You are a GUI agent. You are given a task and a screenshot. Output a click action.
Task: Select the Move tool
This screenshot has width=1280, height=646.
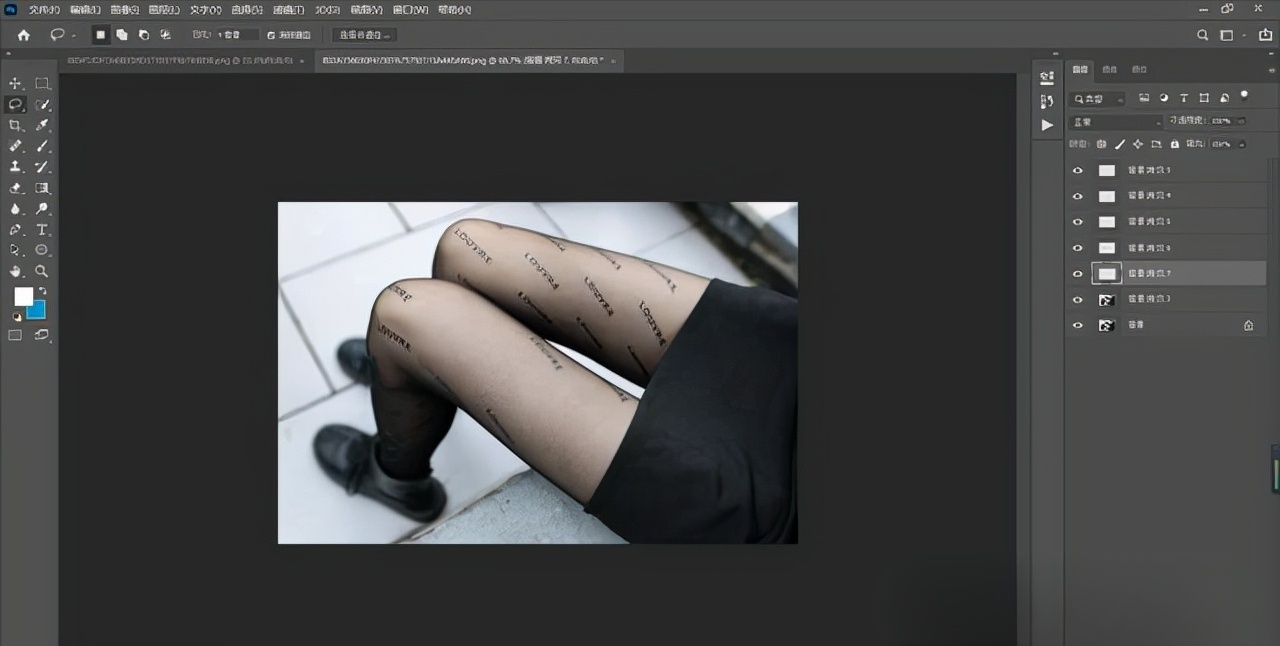[x=15, y=83]
